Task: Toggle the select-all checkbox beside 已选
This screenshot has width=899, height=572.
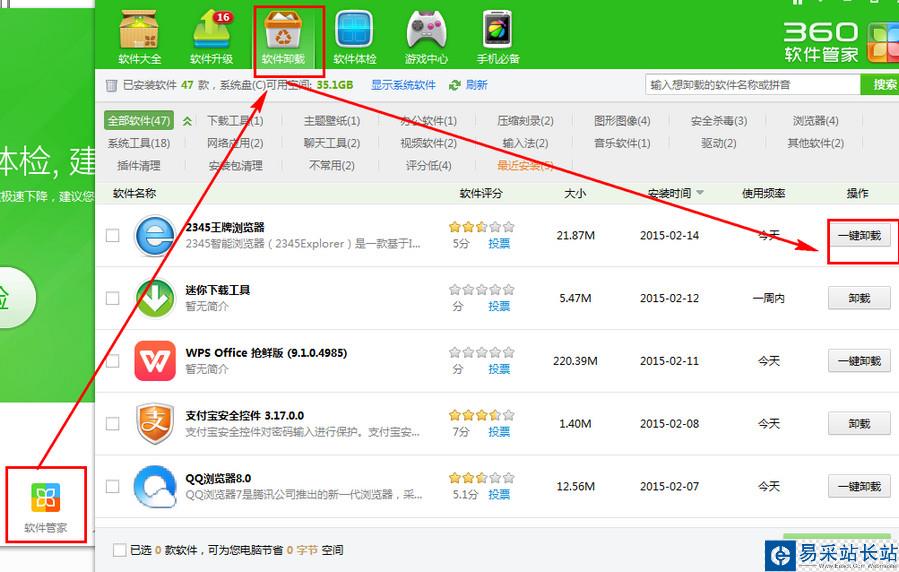Action: (x=120, y=550)
